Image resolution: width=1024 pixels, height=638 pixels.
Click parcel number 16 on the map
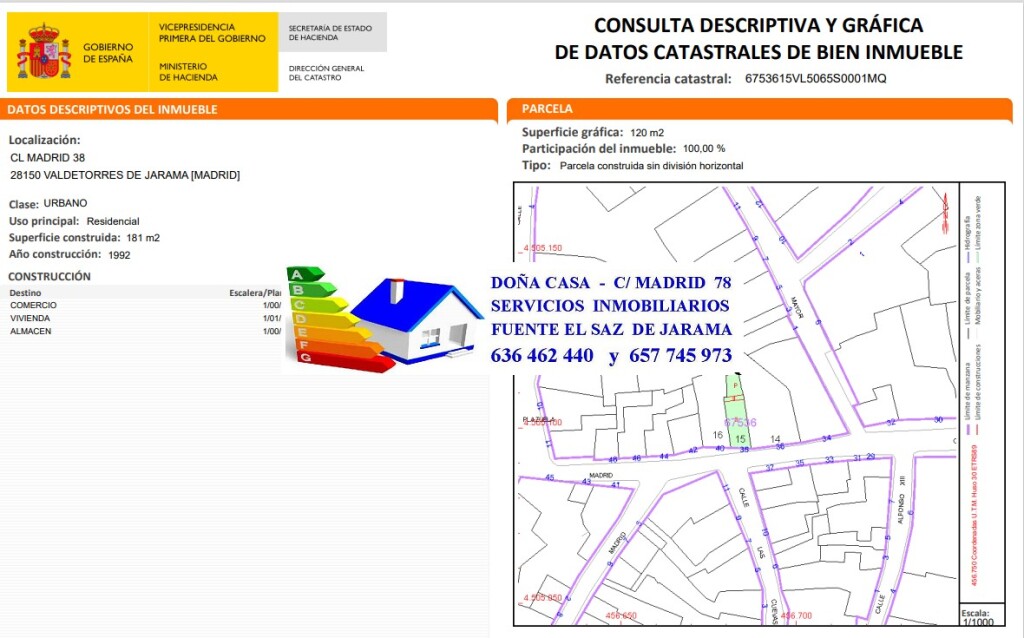pos(718,435)
